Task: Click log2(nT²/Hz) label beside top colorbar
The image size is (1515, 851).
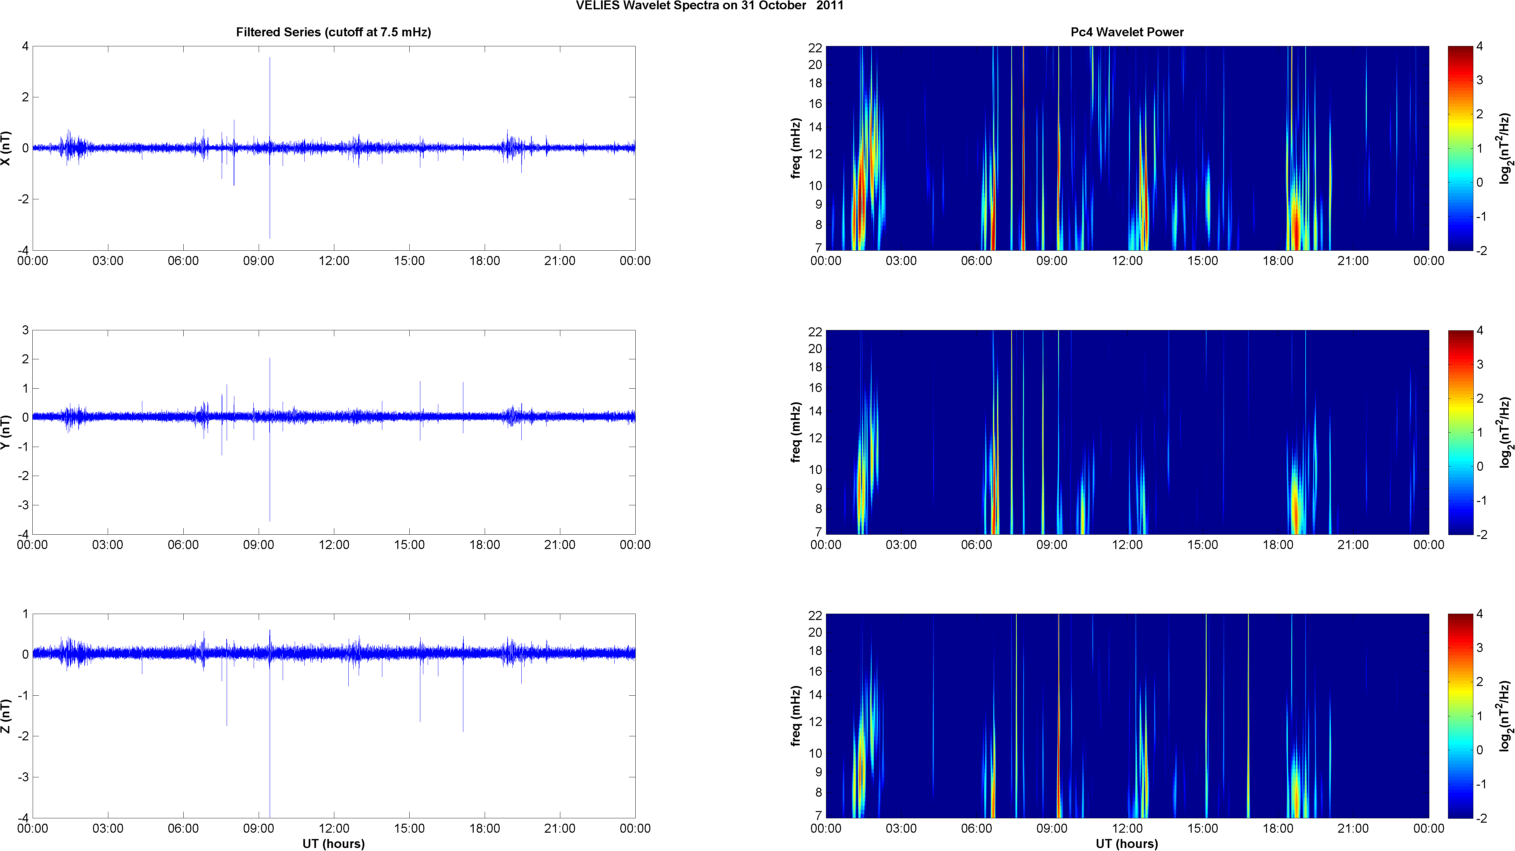Action: click(x=1505, y=148)
